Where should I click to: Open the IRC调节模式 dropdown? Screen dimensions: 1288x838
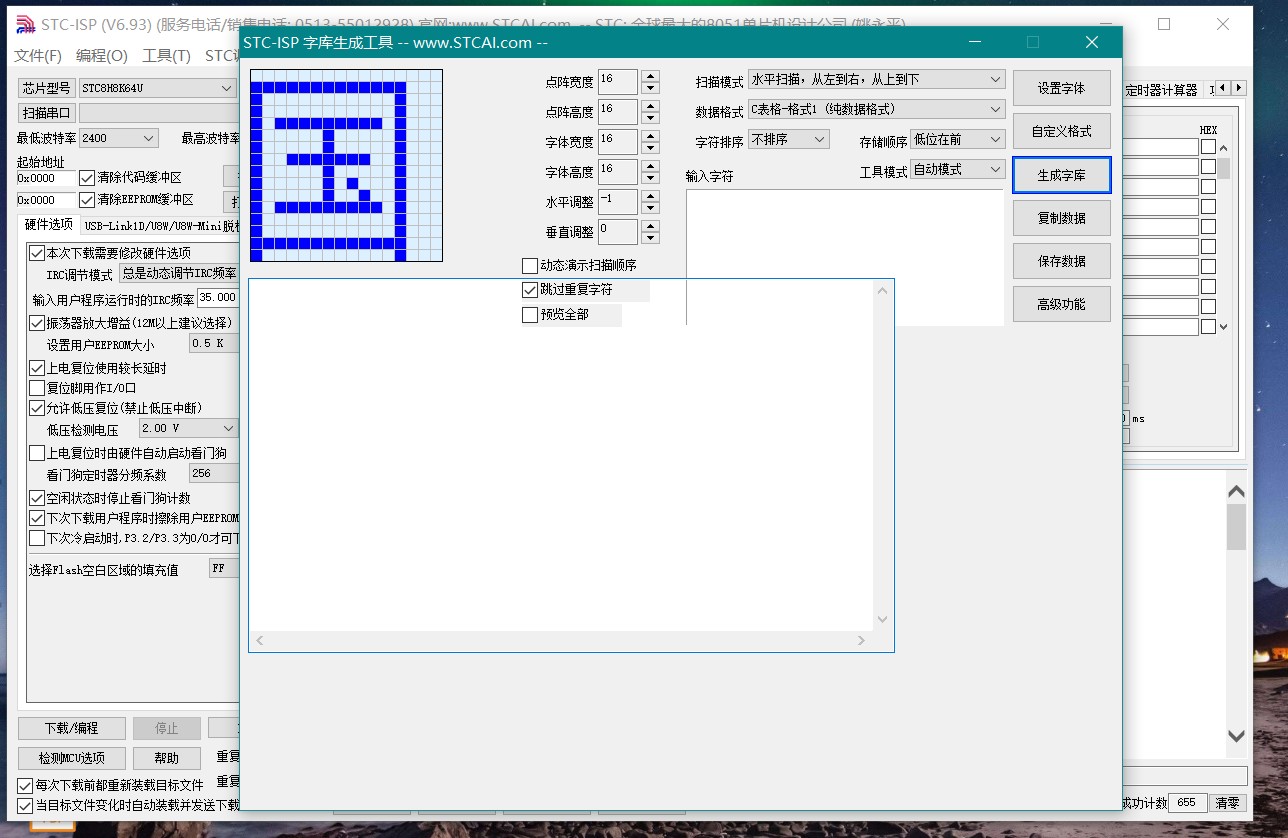[x=178, y=273]
